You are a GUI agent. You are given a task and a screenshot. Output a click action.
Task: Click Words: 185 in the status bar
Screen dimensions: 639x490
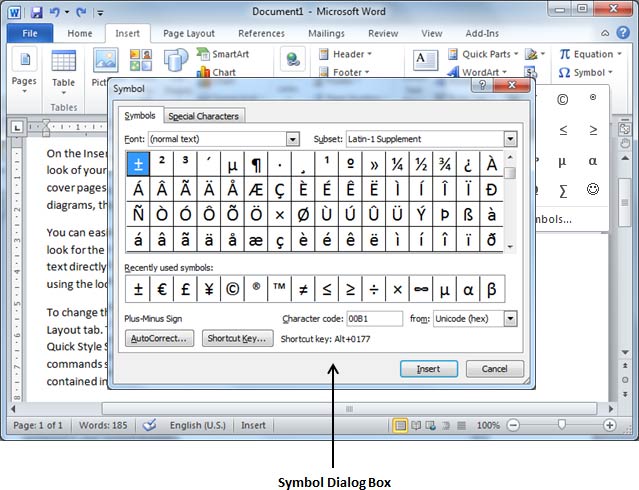click(x=103, y=425)
